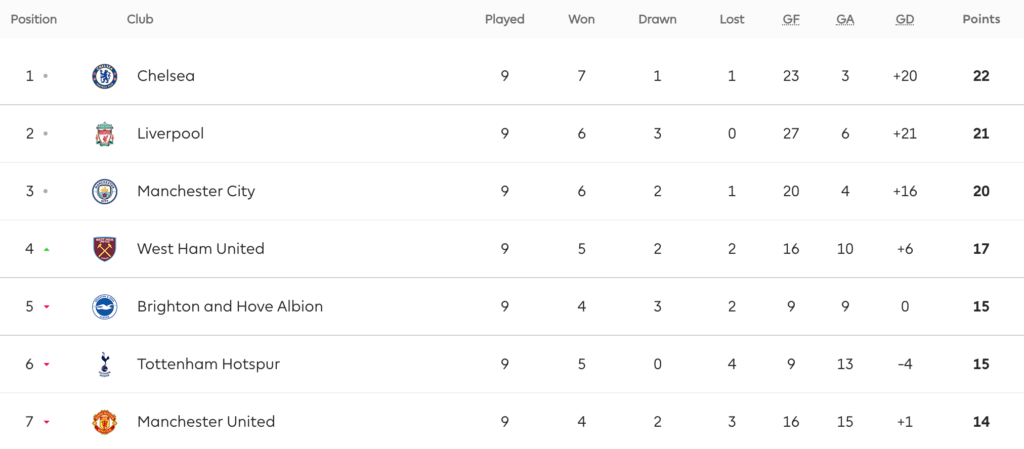Sort by the GD column header
Viewport: 1024px width, 449px height.
tap(905, 19)
